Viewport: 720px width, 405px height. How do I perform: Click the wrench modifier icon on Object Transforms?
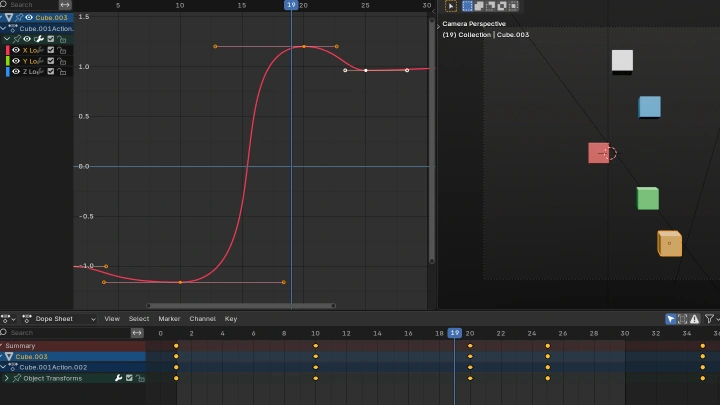pyautogui.click(x=118, y=378)
